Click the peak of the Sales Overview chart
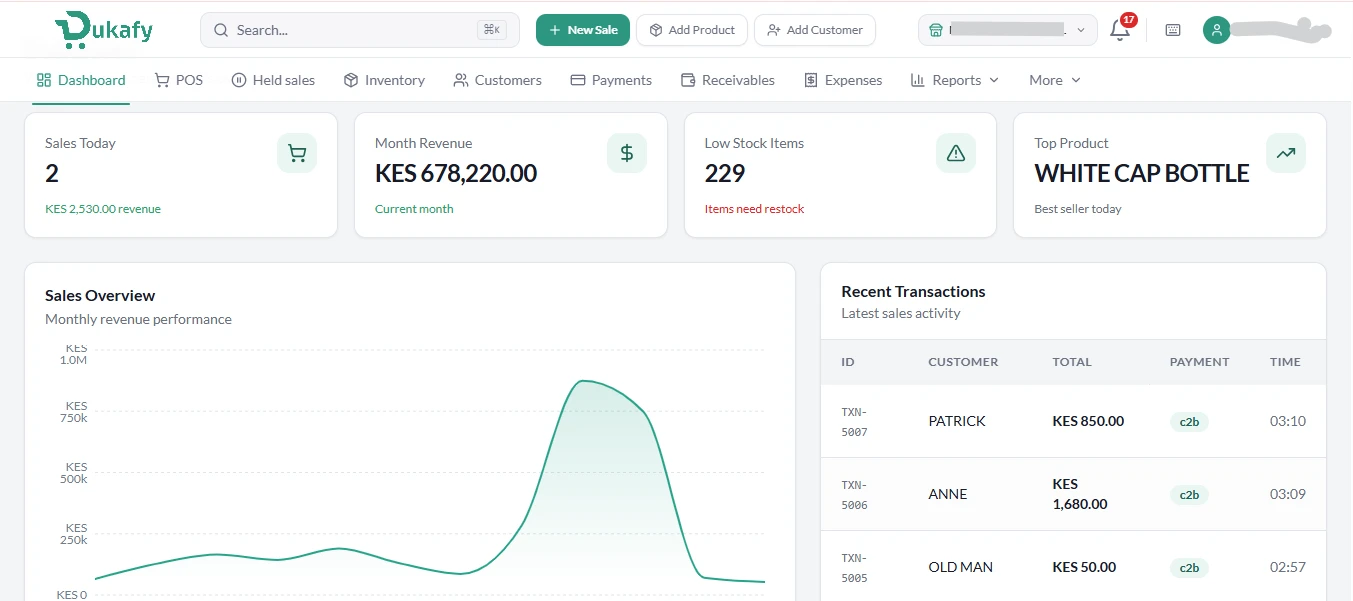This screenshot has width=1353, height=601. pos(582,381)
